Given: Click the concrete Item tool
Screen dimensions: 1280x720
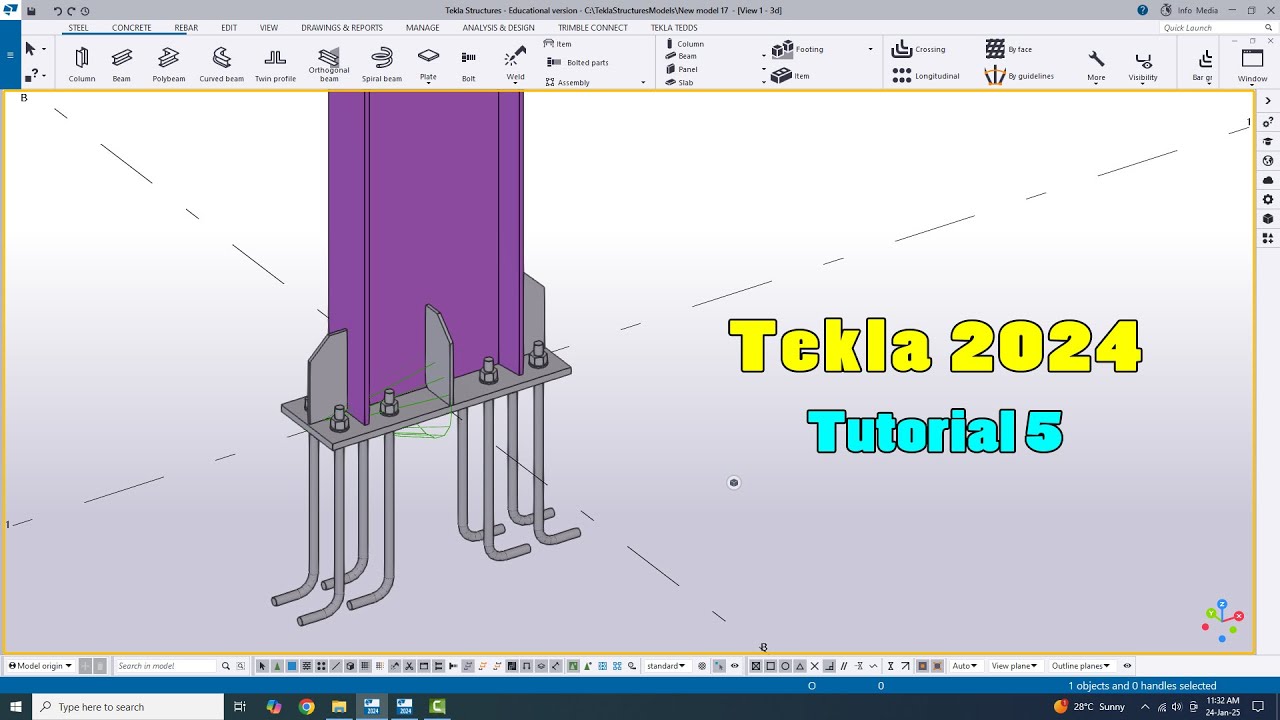Looking at the screenshot, I should (x=791, y=75).
